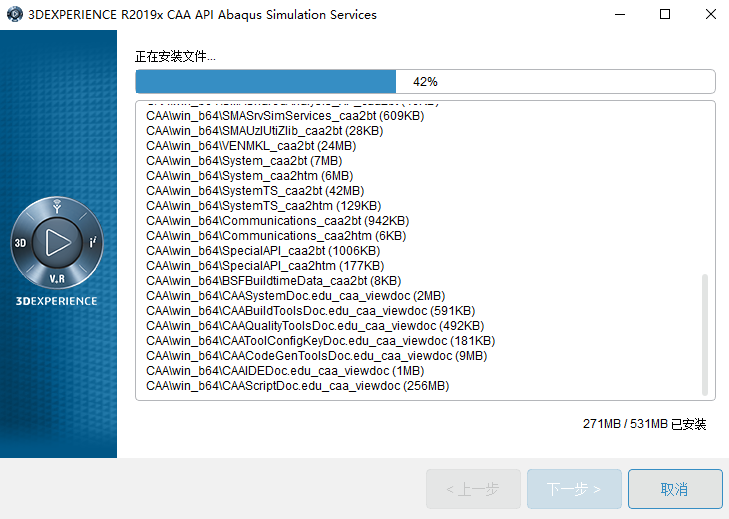Select the VENMKL_caa2bt (24MB) entry
The height and width of the screenshot is (519, 729).
click(x=250, y=146)
